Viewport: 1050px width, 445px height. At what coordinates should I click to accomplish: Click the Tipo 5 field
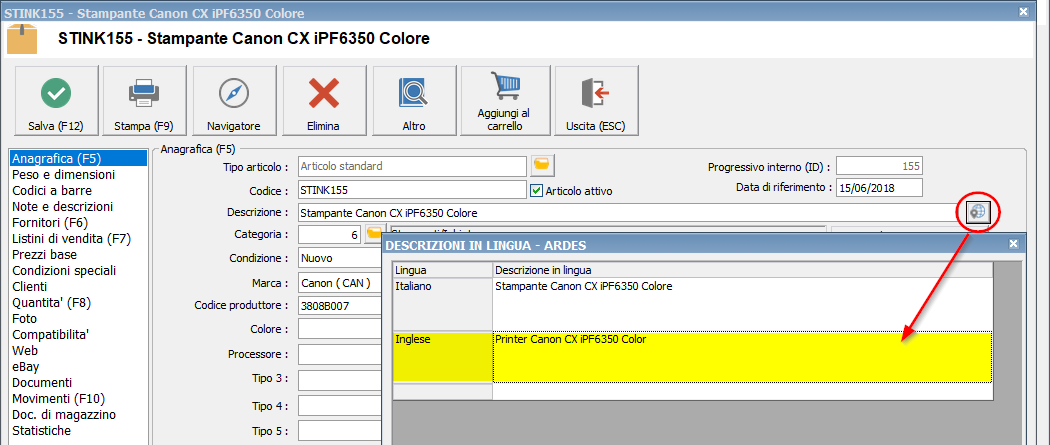point(340,430)
